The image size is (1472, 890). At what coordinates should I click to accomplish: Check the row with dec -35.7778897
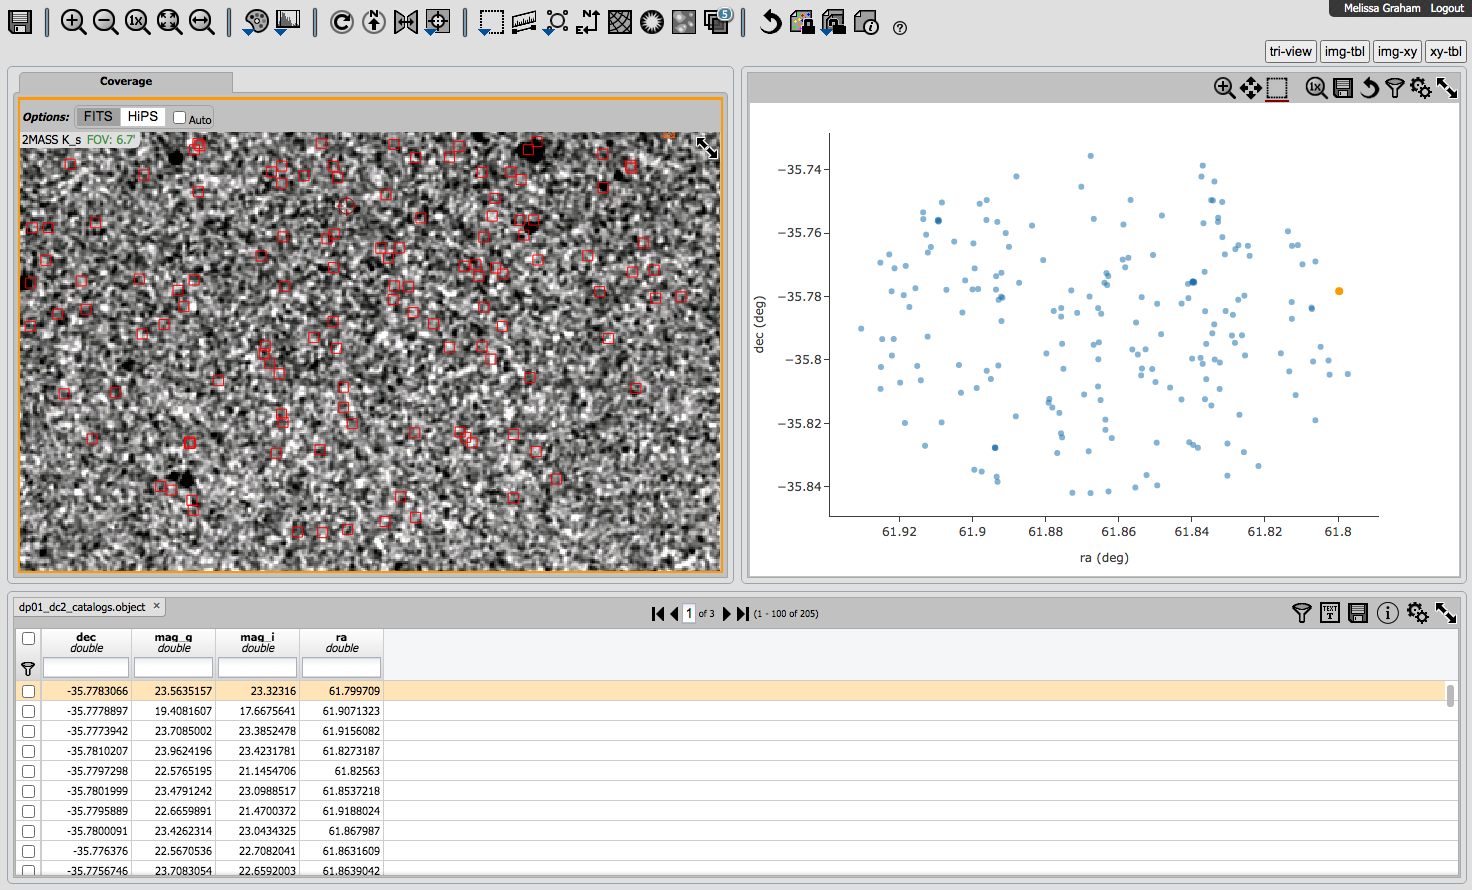click(28, 711)
